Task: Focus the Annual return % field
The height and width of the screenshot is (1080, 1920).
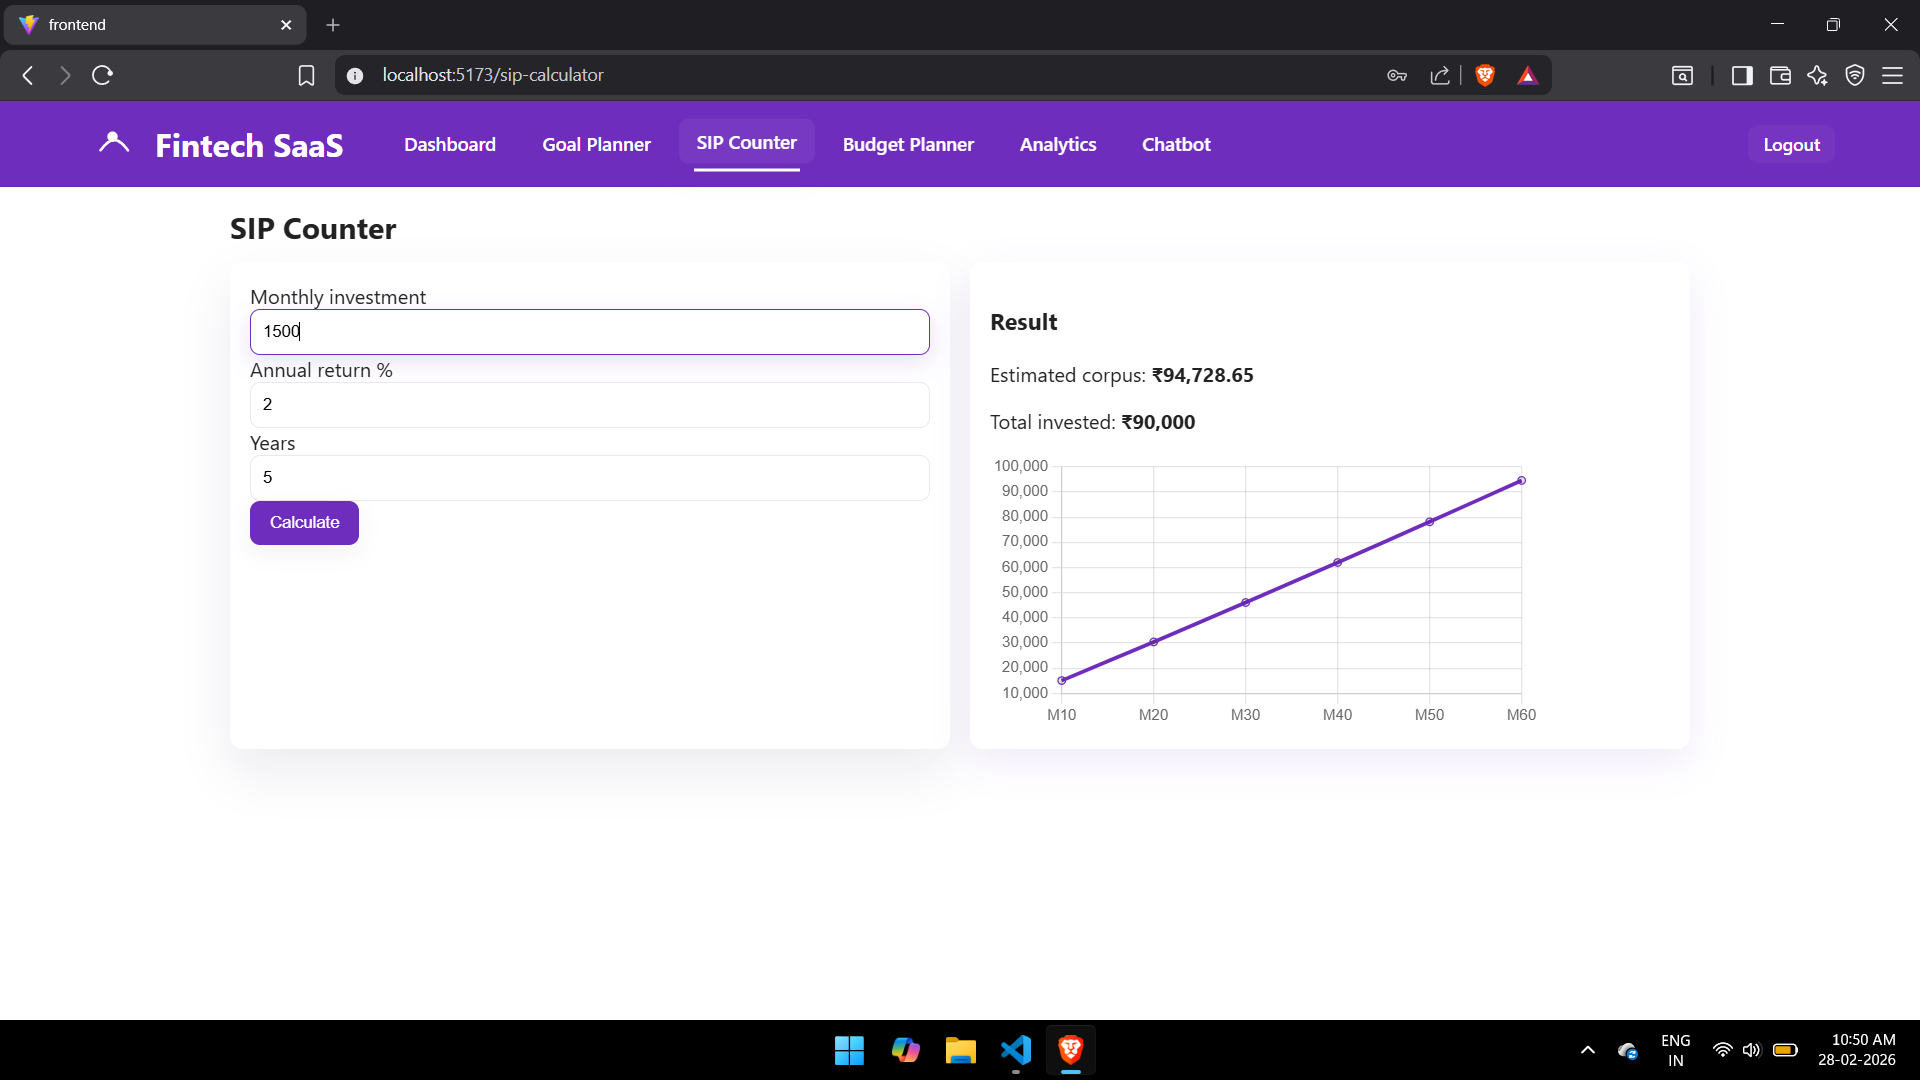Action: coord(589,405)
